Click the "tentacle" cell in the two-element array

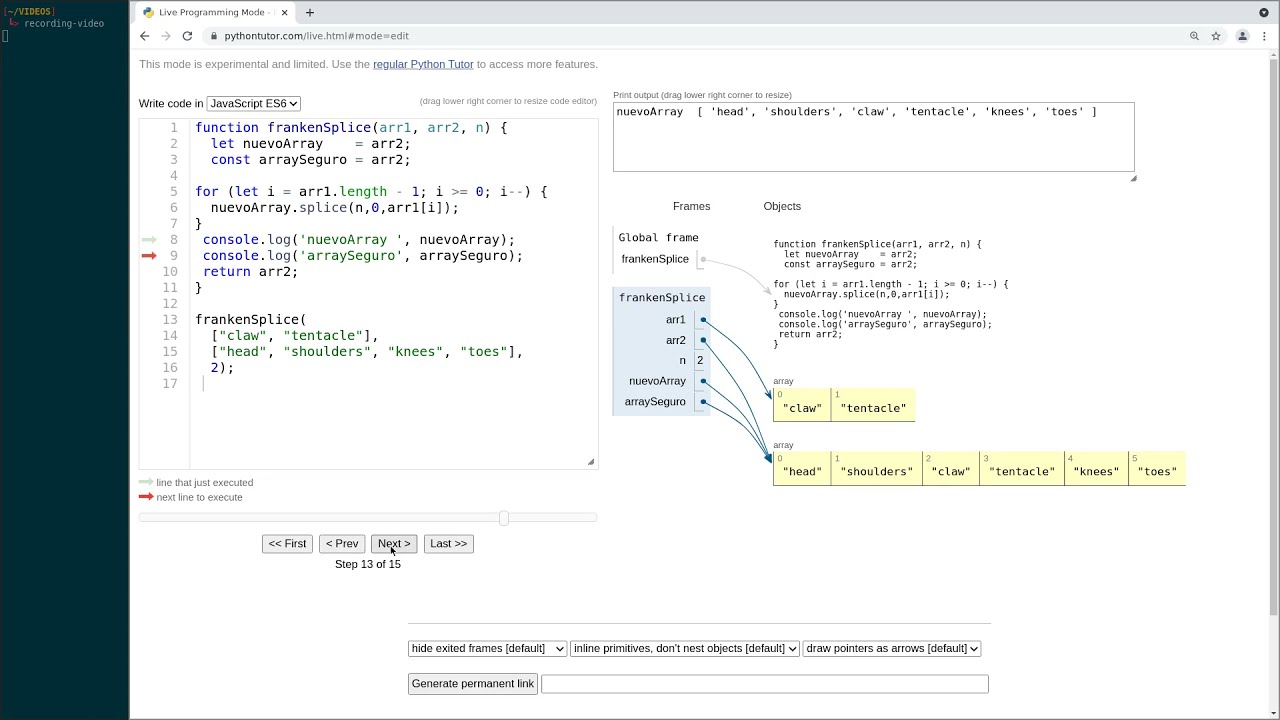click(873, 404)
